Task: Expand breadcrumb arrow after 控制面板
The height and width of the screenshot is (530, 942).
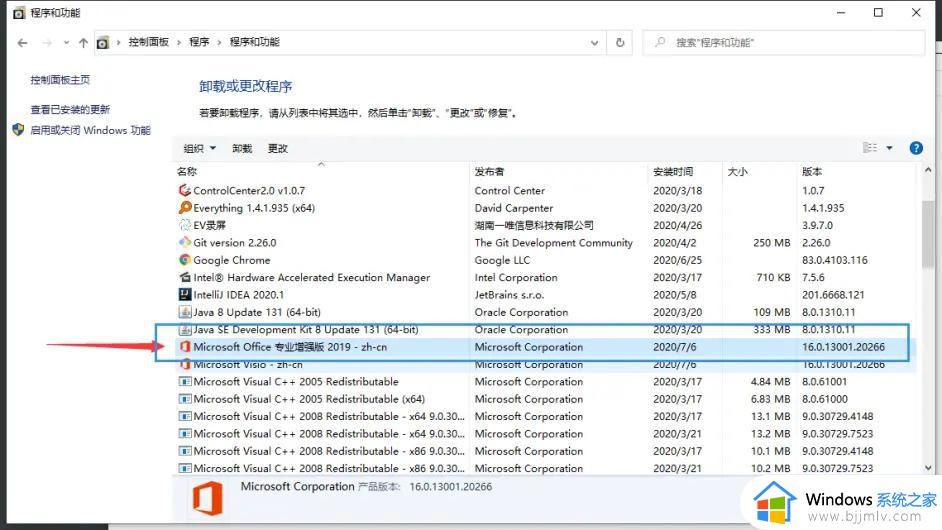Action: pos(179,42)
